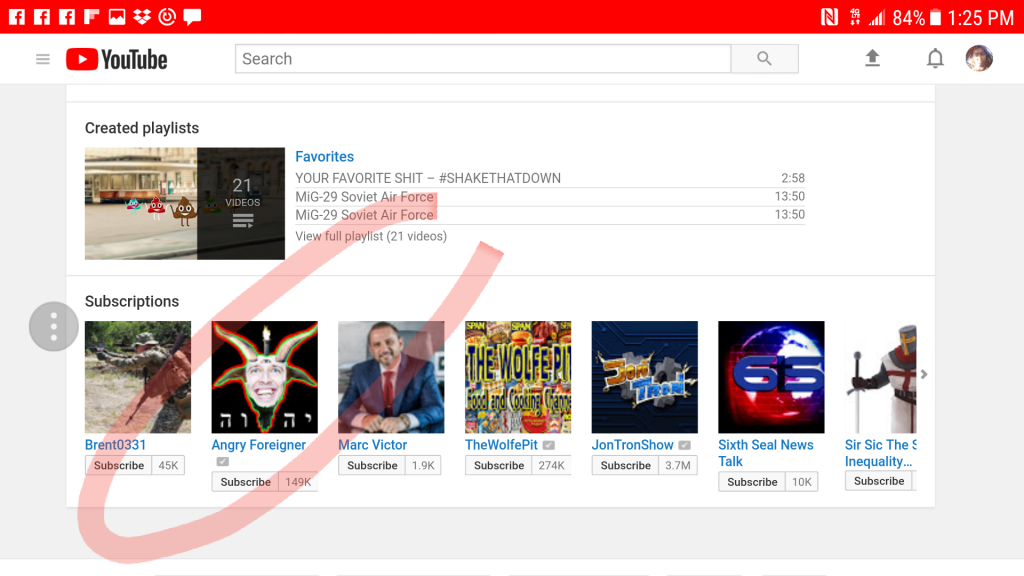Tap the image gallery notification icon
This screenshot has width=1024, height=576.
pos(117,16)
